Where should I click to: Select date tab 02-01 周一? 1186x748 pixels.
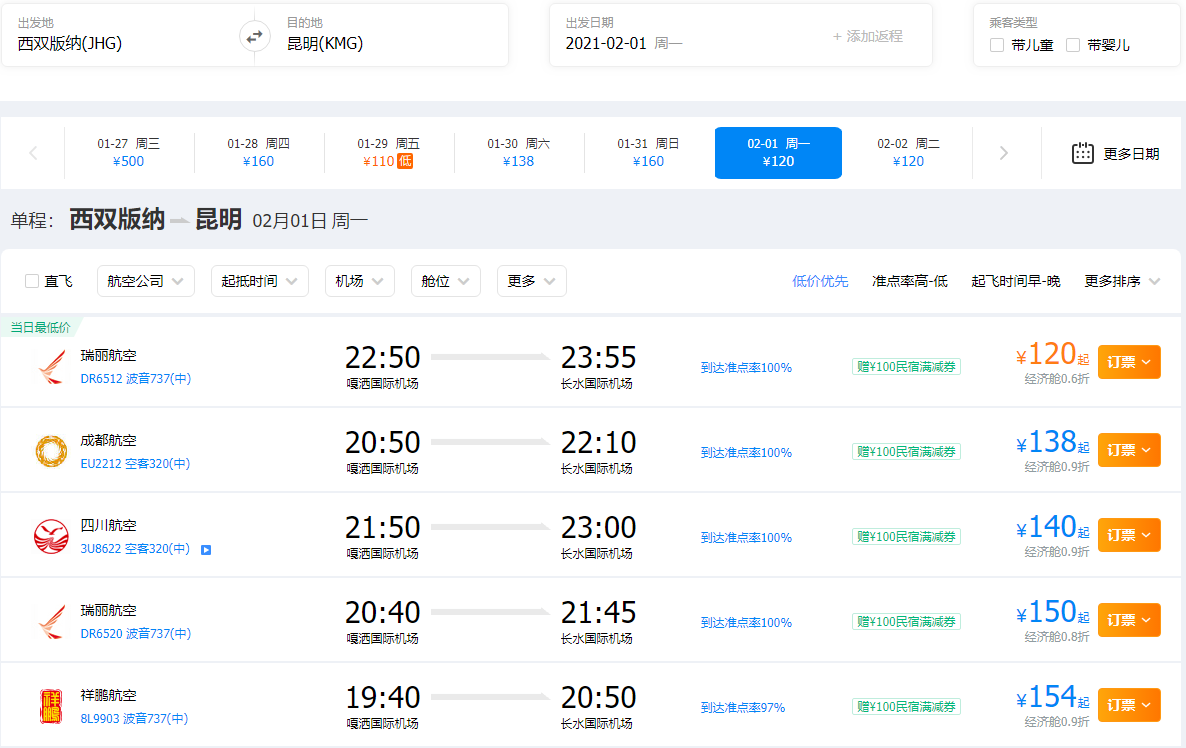778,153
